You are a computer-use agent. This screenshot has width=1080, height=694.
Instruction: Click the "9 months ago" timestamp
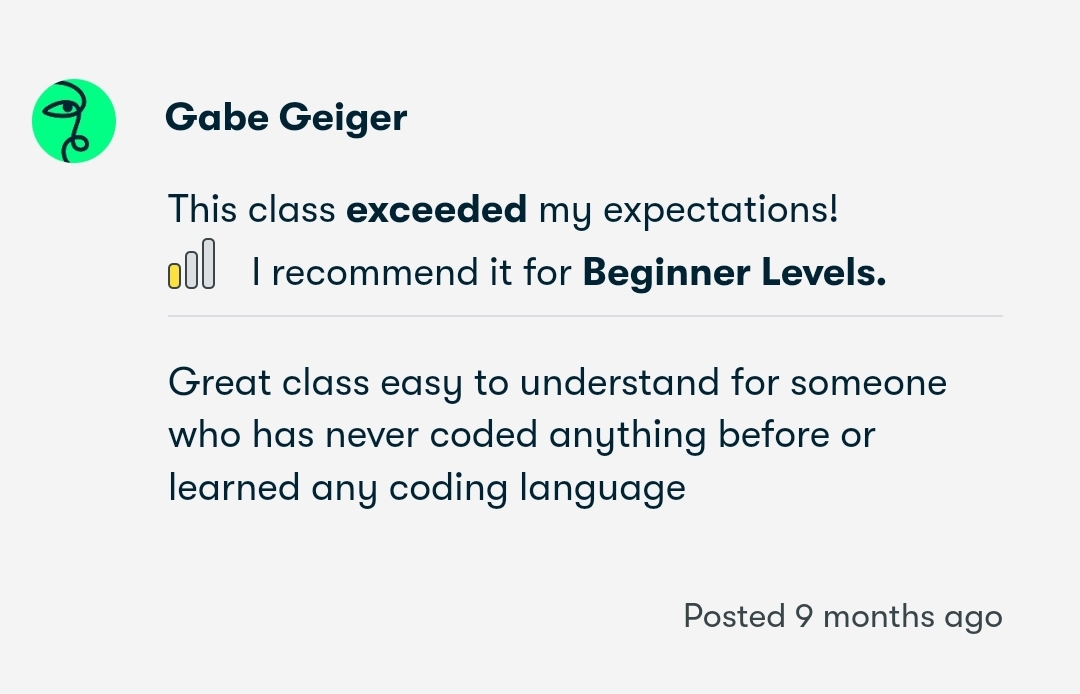(898, 616)
